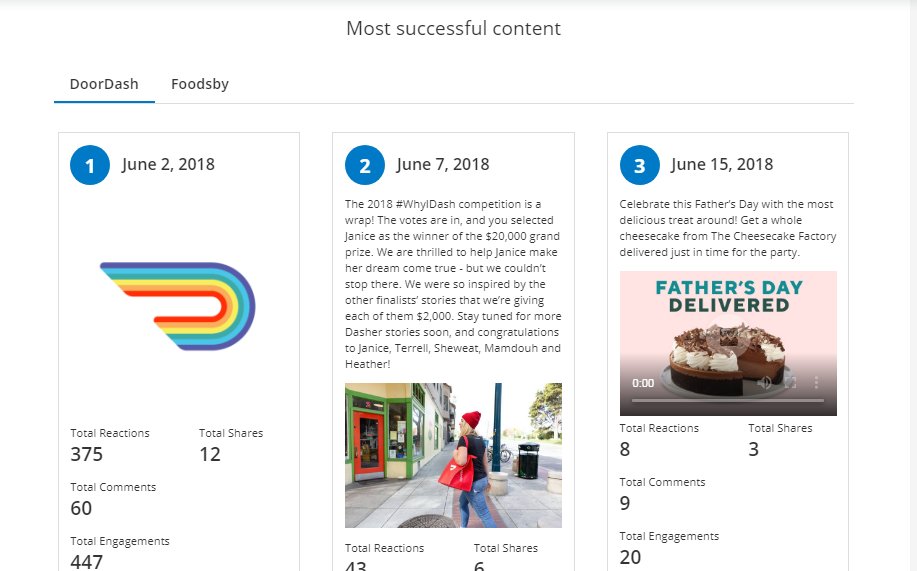Open the Dasher street photo
This screenshot has width=917, height=571.
(453, 455)
